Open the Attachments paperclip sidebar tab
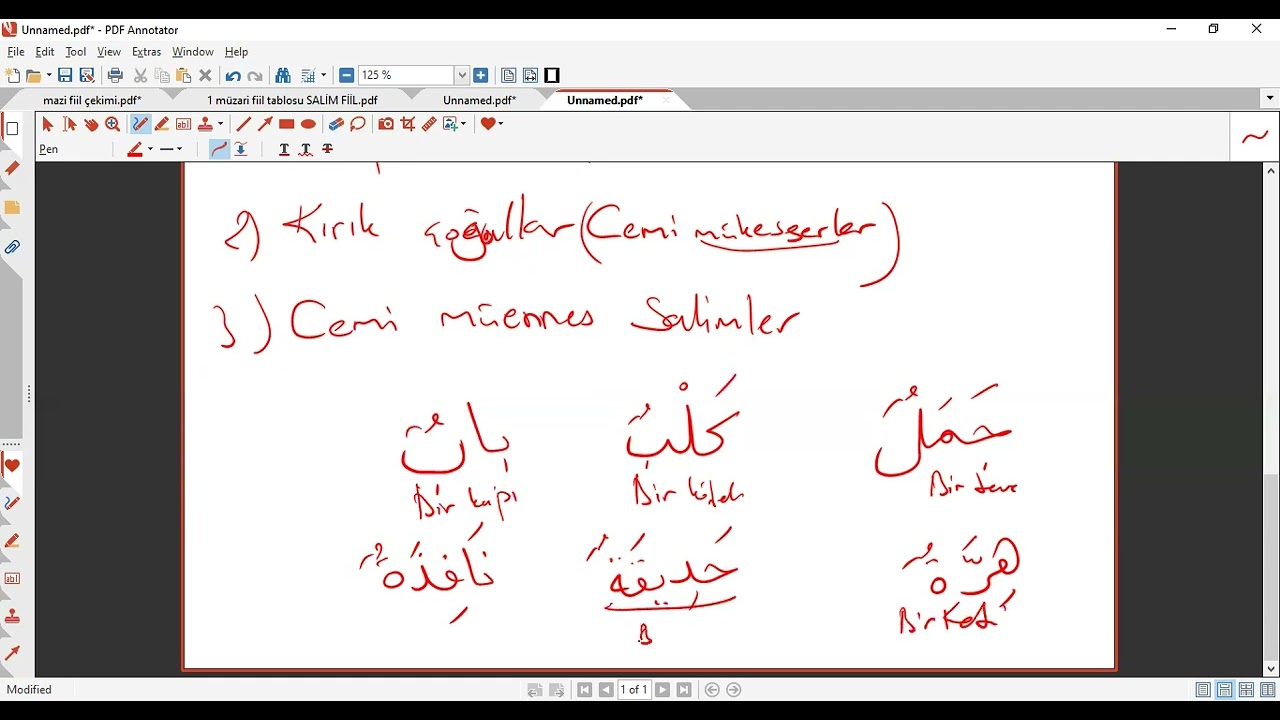Image resolution: width=1280 pixels, height=720 pixels. 12,247
